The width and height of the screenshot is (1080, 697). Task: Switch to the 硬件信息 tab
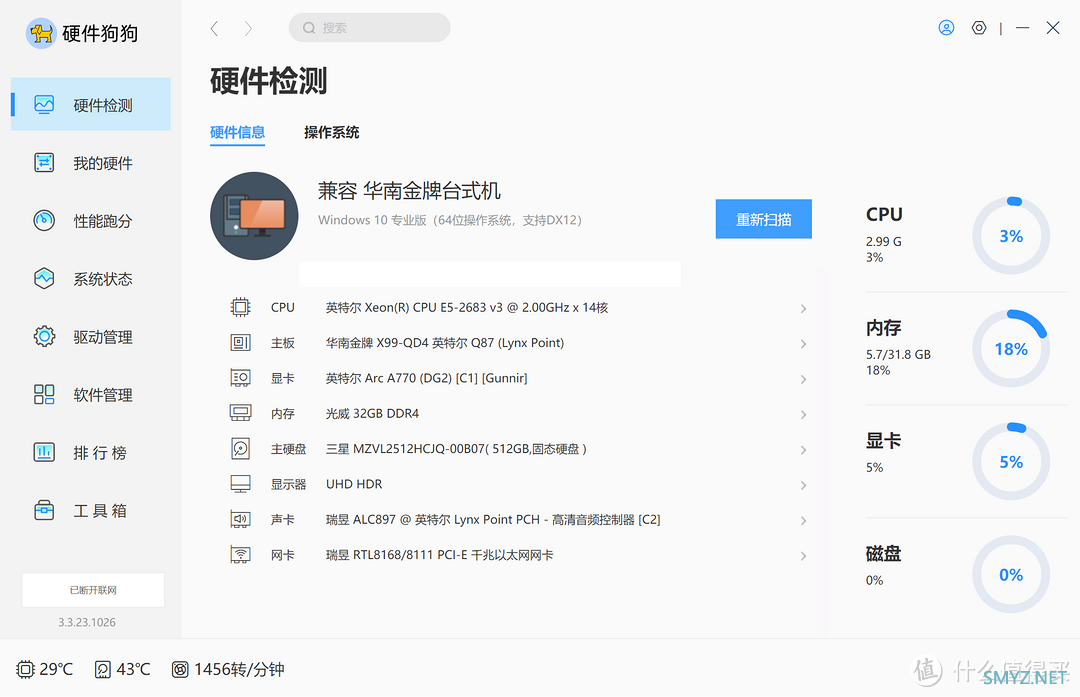point(237,132)
